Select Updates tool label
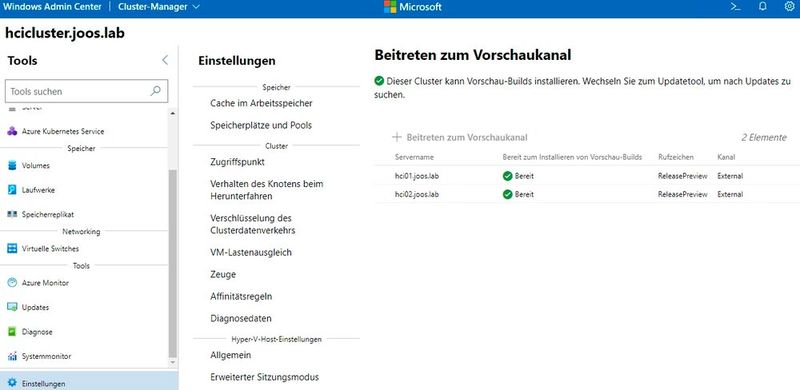800x390 pixels. [x=35, y=307]
